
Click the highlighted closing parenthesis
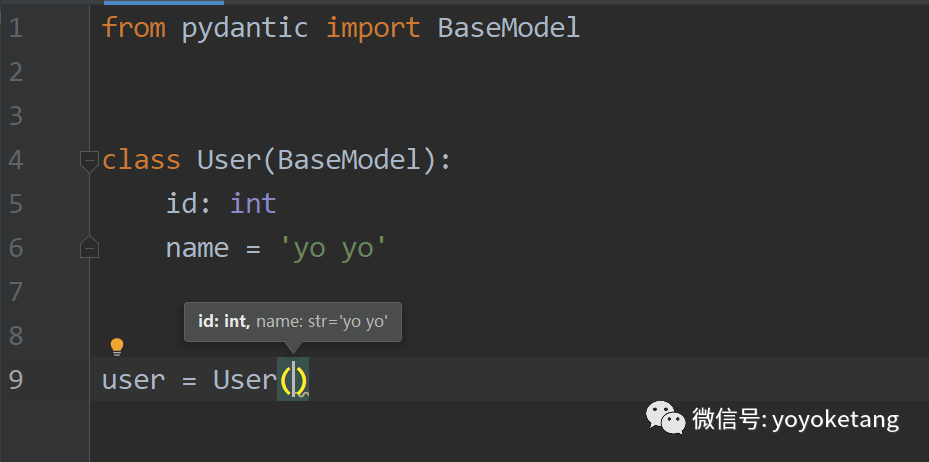click(x=300, y=380)
